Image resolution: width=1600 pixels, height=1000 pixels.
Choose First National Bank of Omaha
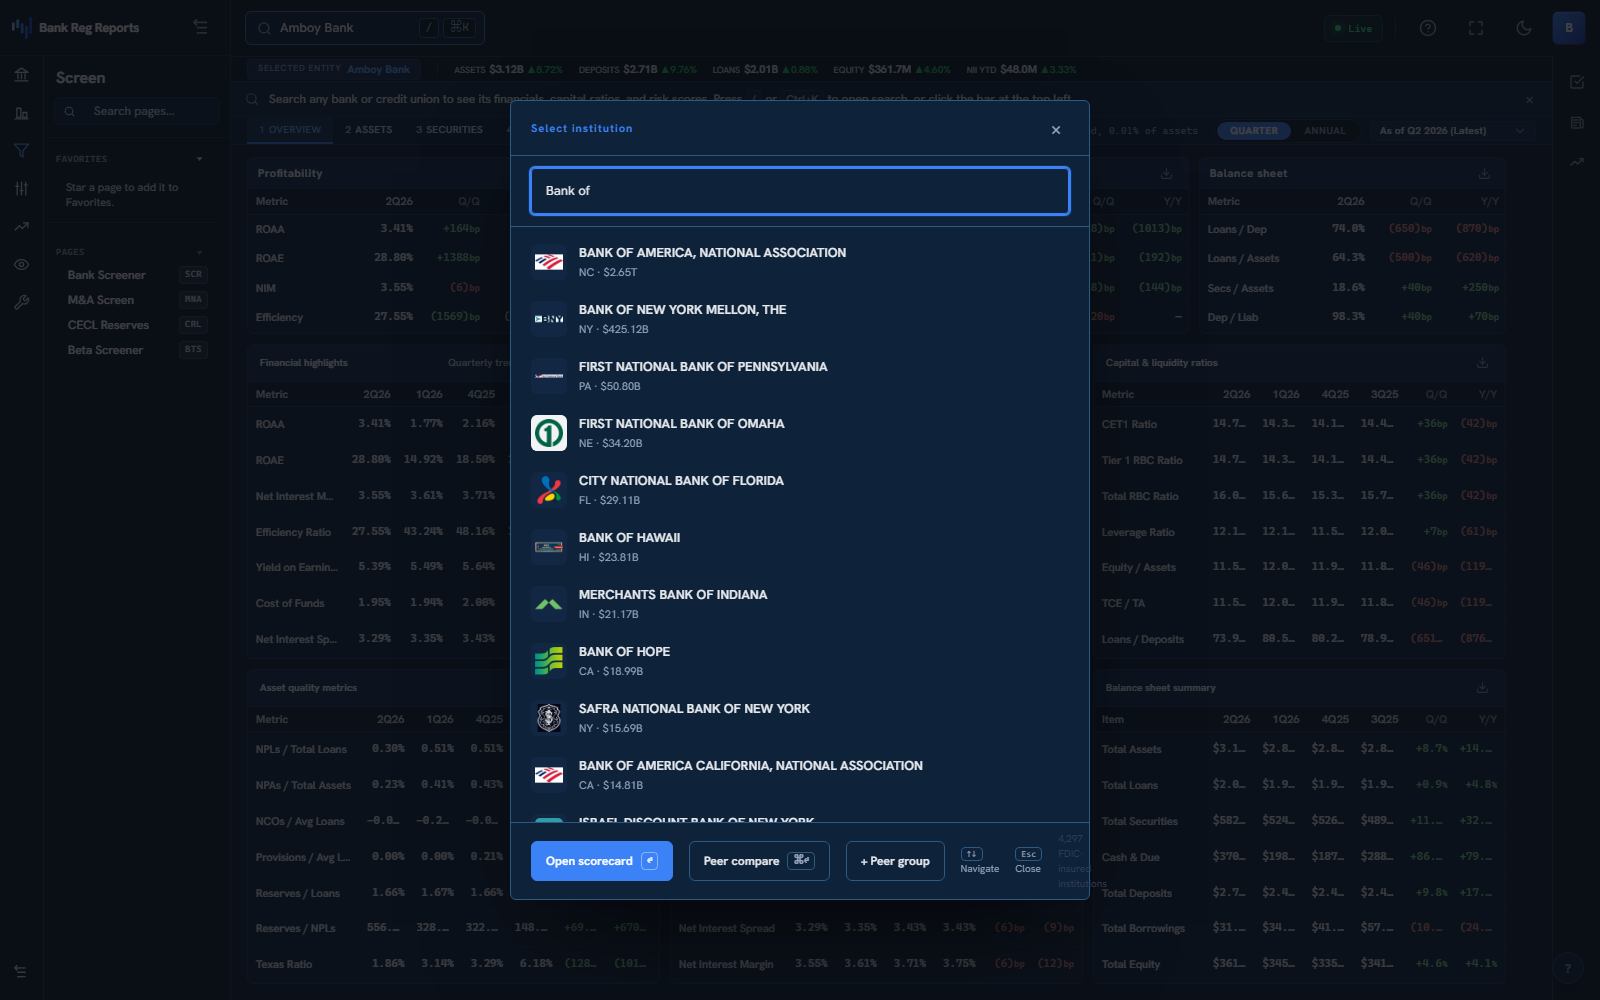tap(800, 433)
